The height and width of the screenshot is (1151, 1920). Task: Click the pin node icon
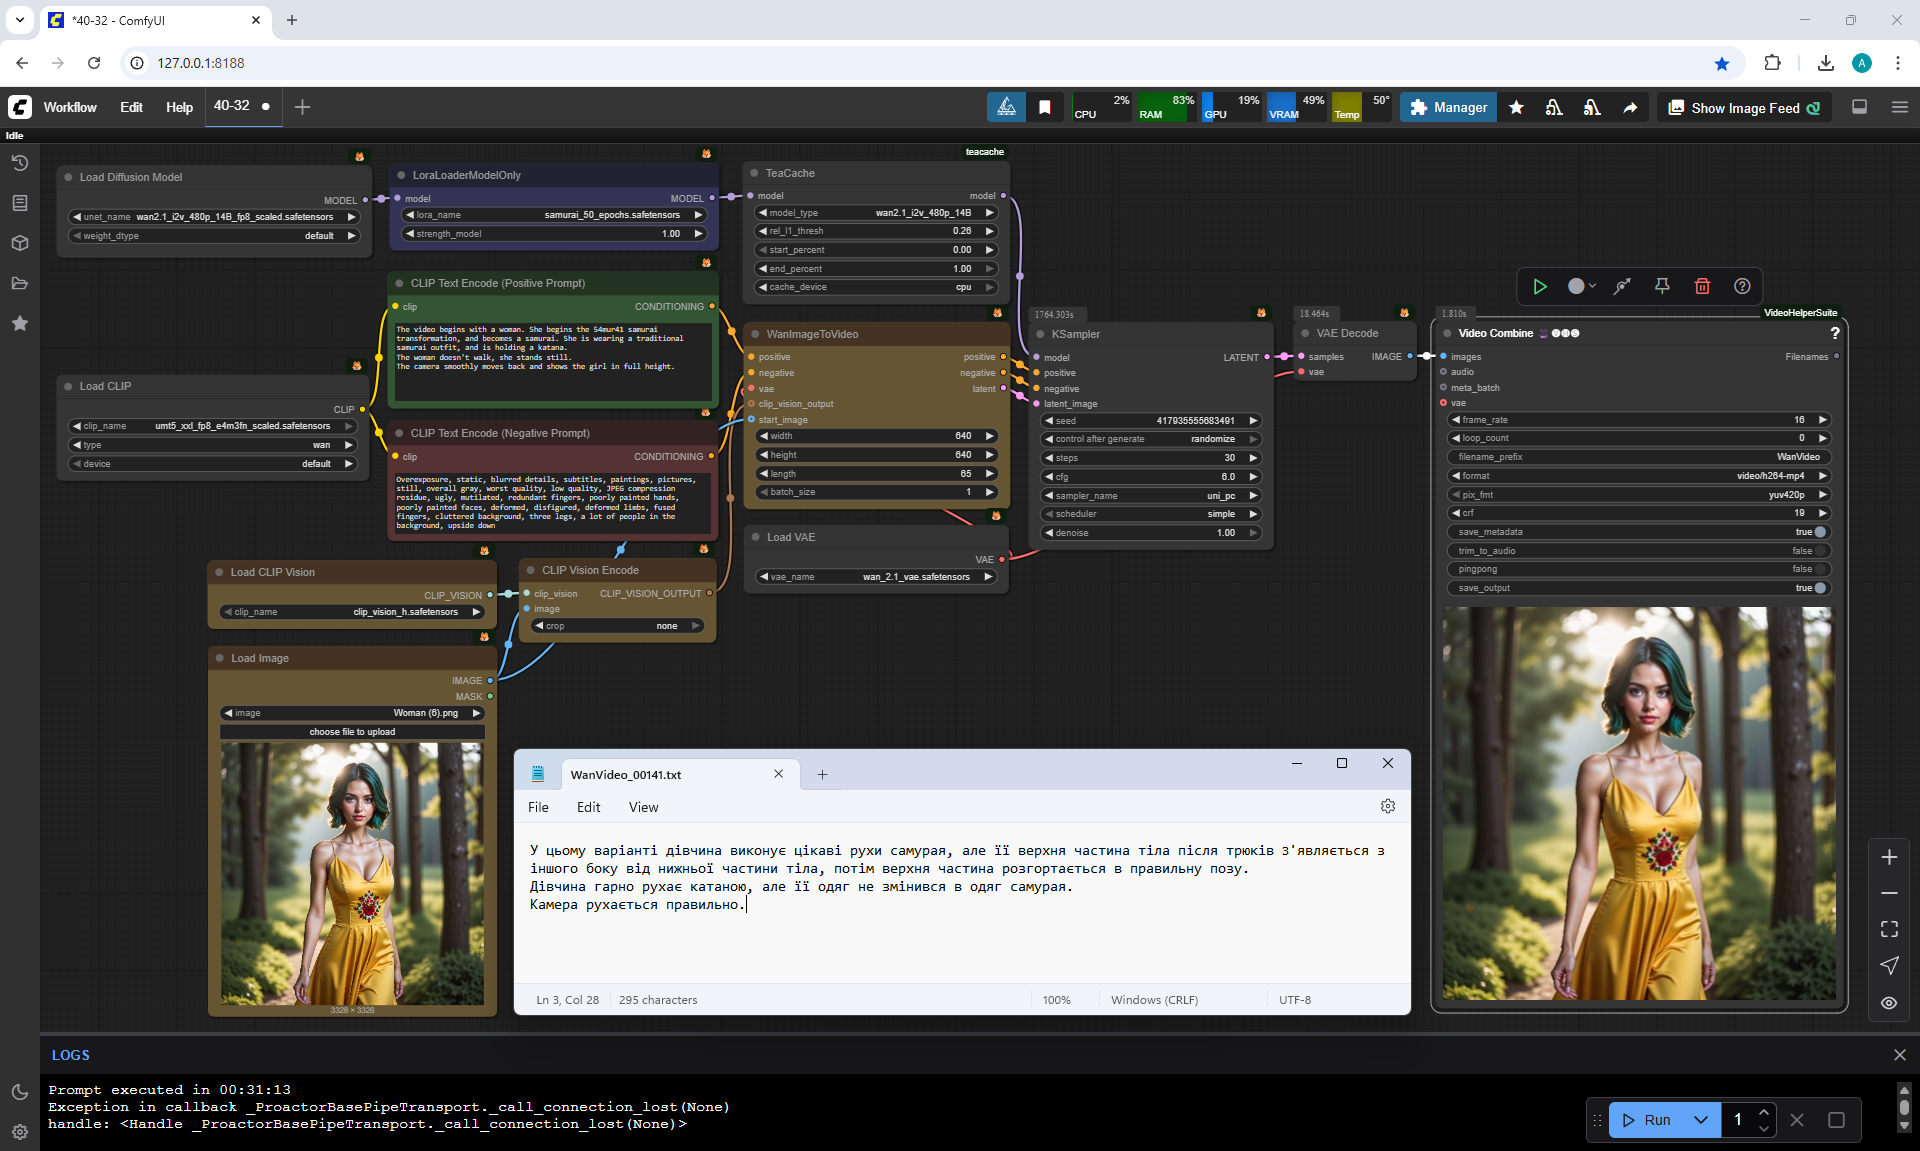[x=1662, y=286]
